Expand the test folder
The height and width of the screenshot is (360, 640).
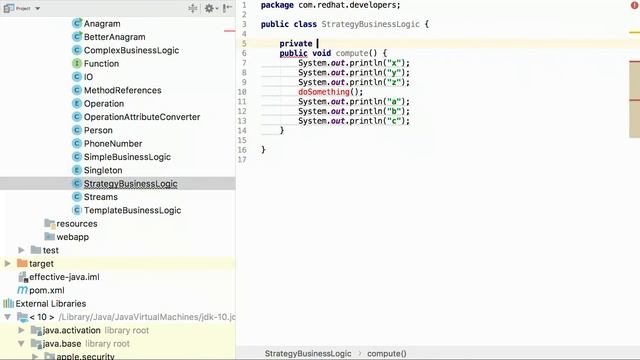pos(21,250)
